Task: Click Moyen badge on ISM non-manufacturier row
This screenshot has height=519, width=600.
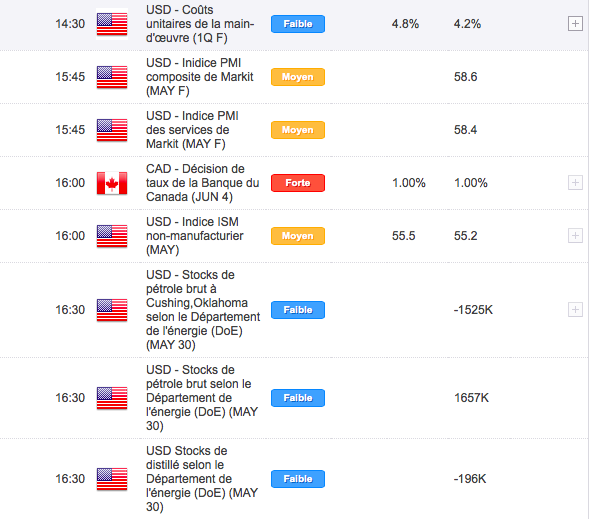Action: tap(298, 236)
